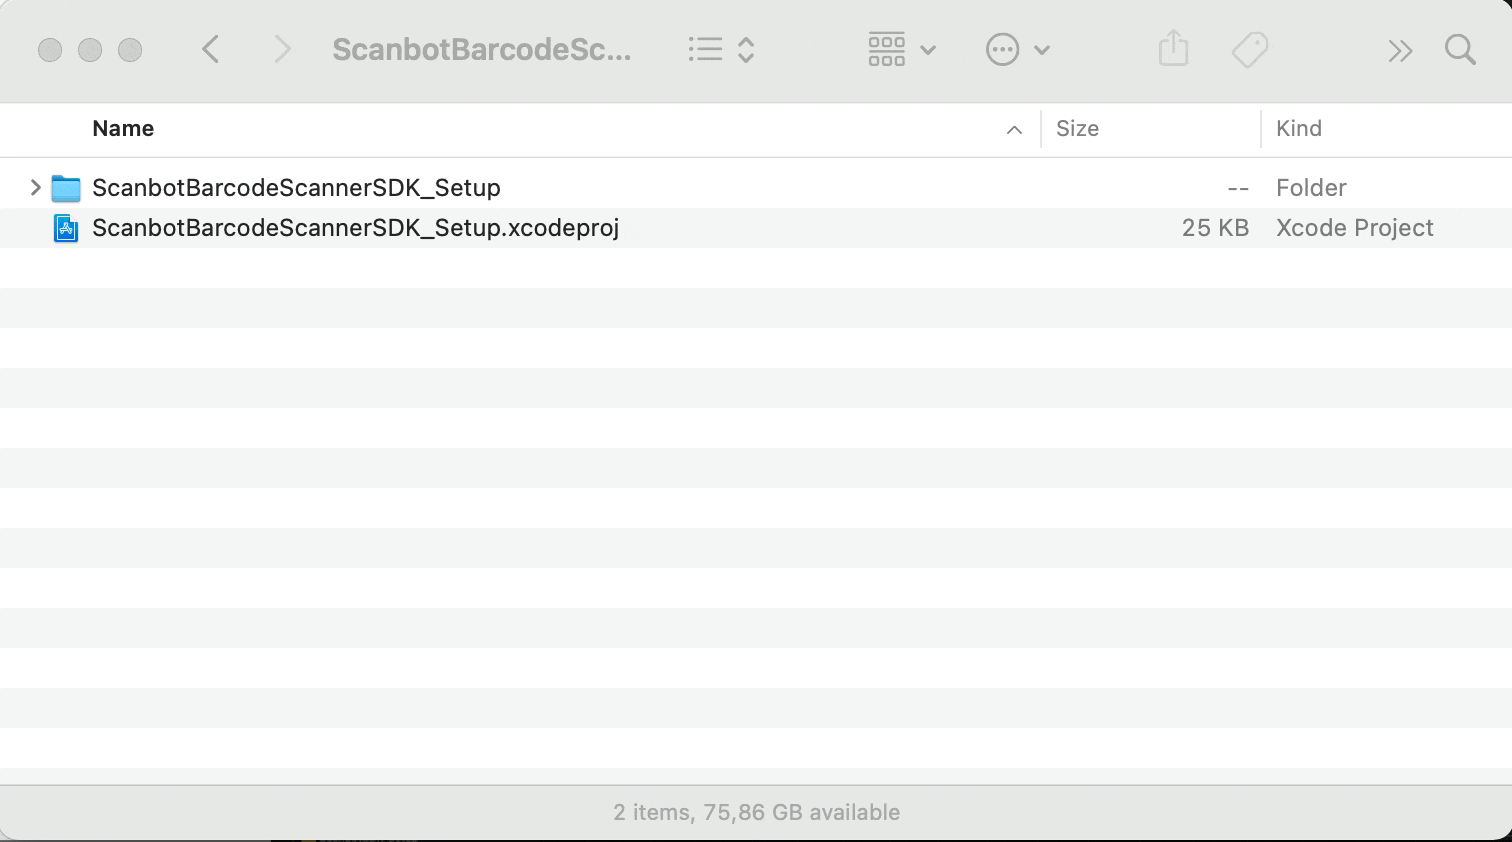Click the forward navigation arrow
The image size is (1512, 842).
[282, 49]
